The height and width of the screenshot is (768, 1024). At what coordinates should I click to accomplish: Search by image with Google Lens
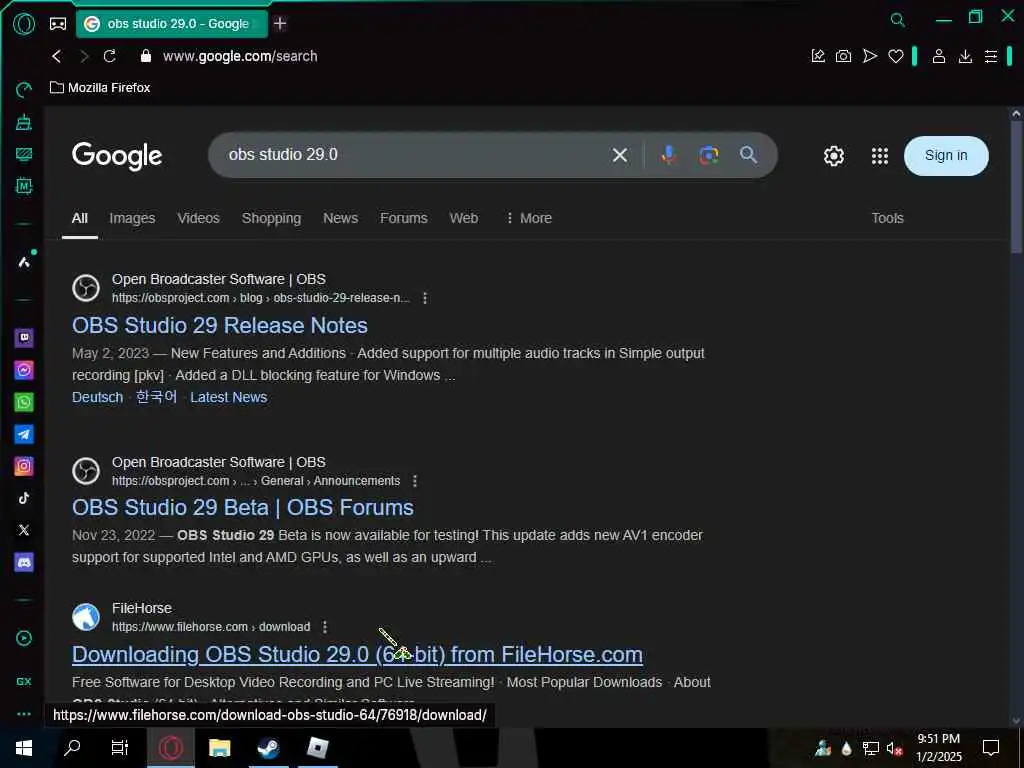tap(709, 155)
